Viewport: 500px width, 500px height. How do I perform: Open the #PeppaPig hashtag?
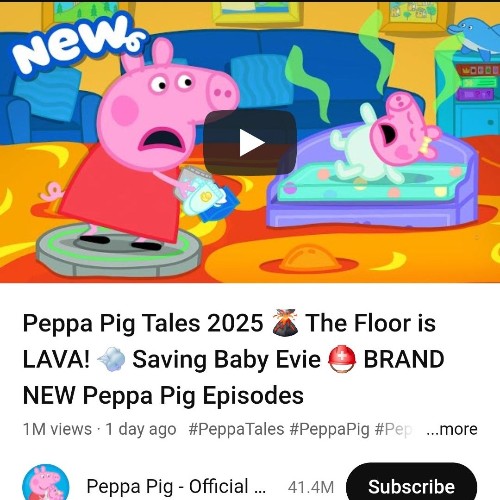click(x=329, y=429)
